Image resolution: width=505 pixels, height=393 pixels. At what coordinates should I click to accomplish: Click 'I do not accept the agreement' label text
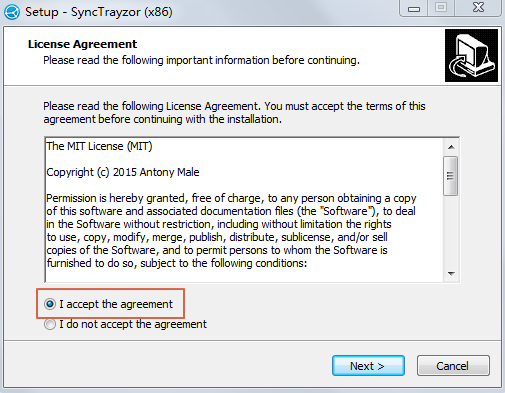(x=133, y=324)
